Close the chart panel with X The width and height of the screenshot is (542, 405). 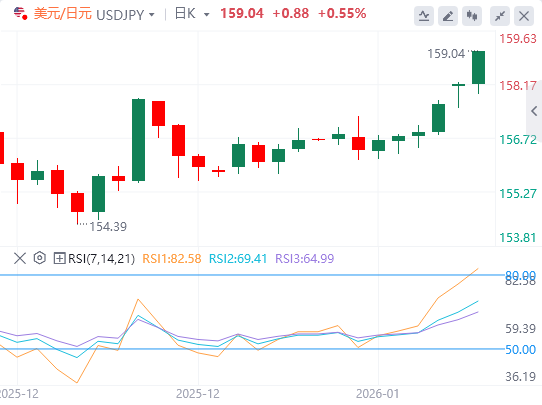coord(524,16)
